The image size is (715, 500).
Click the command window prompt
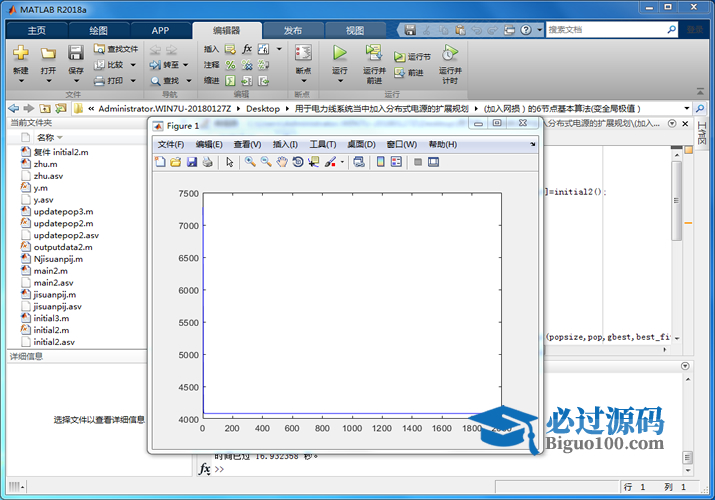coord(219,469)
